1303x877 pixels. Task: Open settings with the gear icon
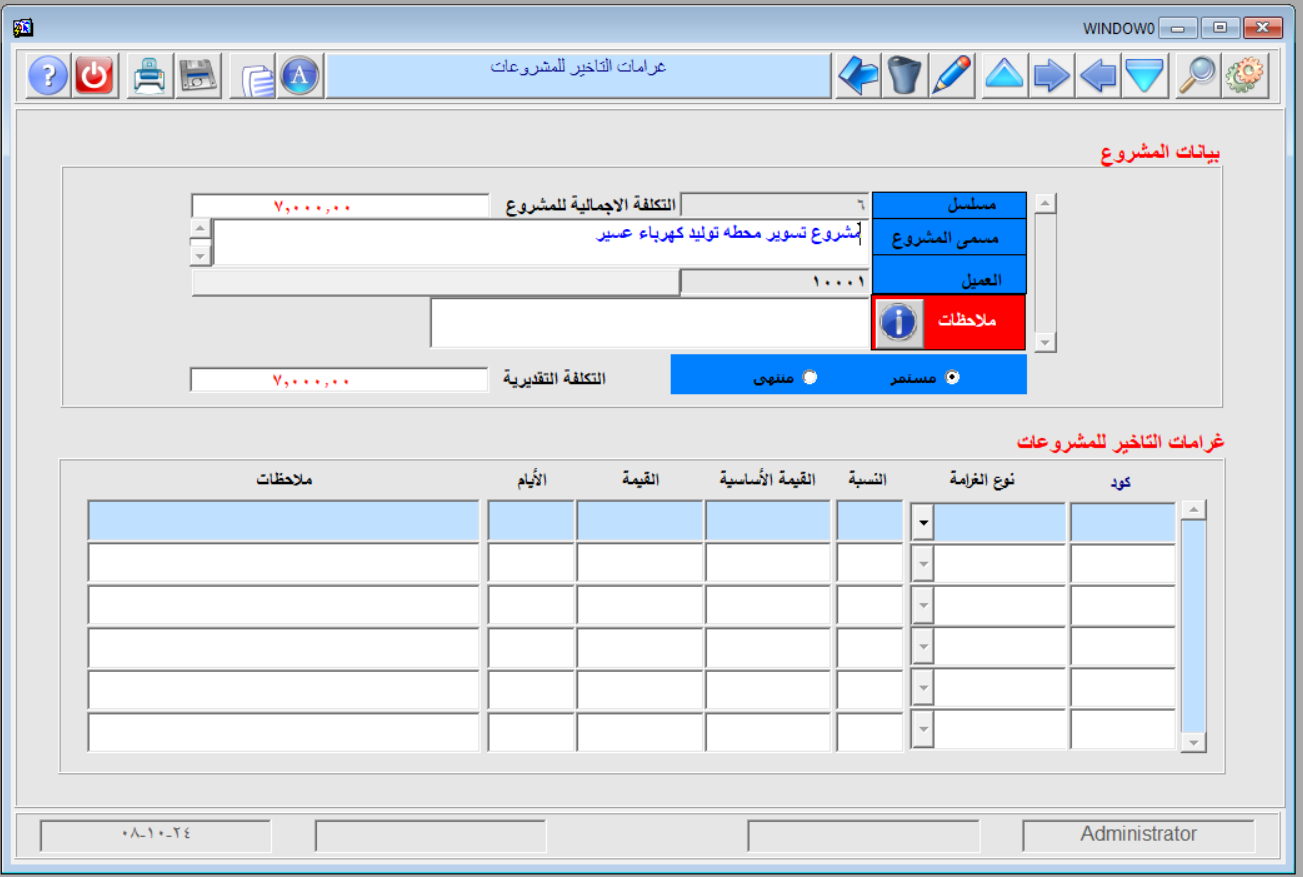(1245, 76)
